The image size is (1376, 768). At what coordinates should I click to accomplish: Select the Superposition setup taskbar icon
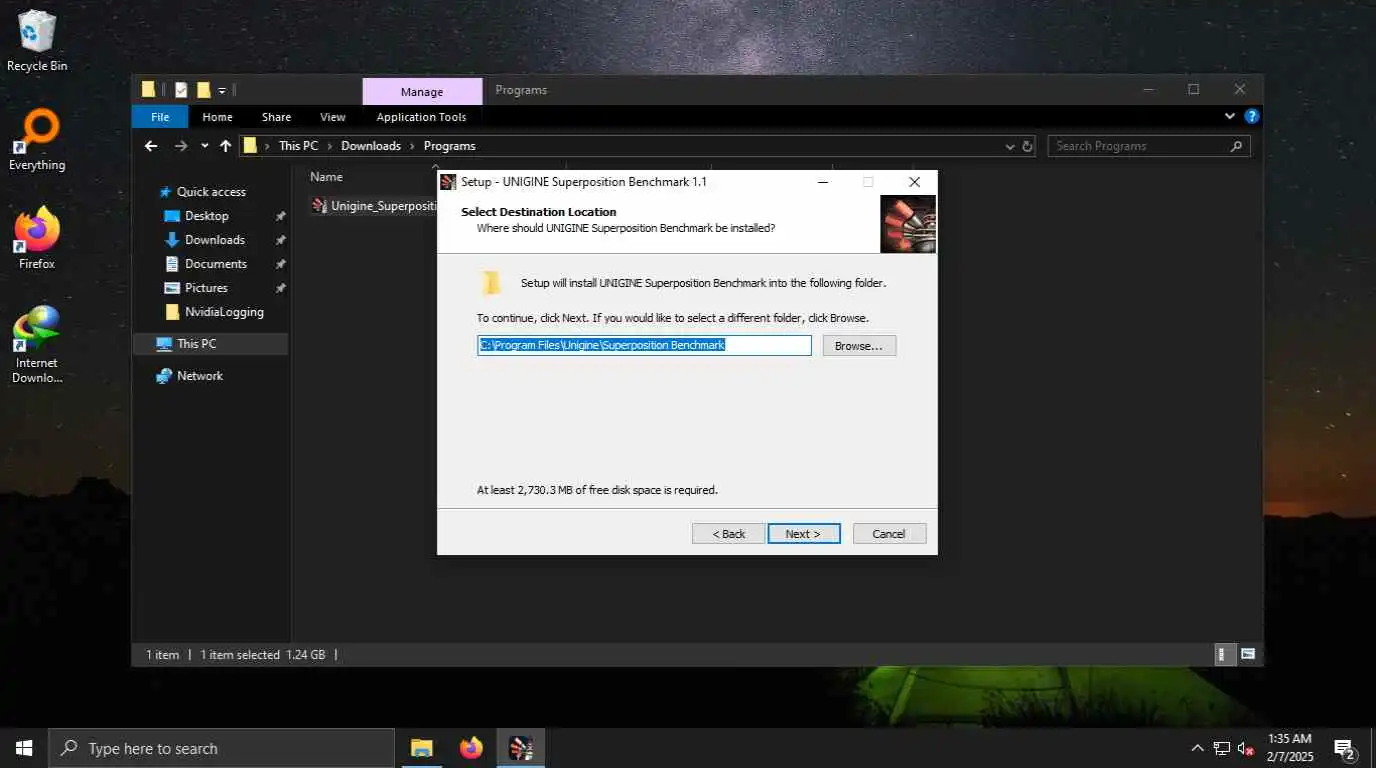click(520, 748)
